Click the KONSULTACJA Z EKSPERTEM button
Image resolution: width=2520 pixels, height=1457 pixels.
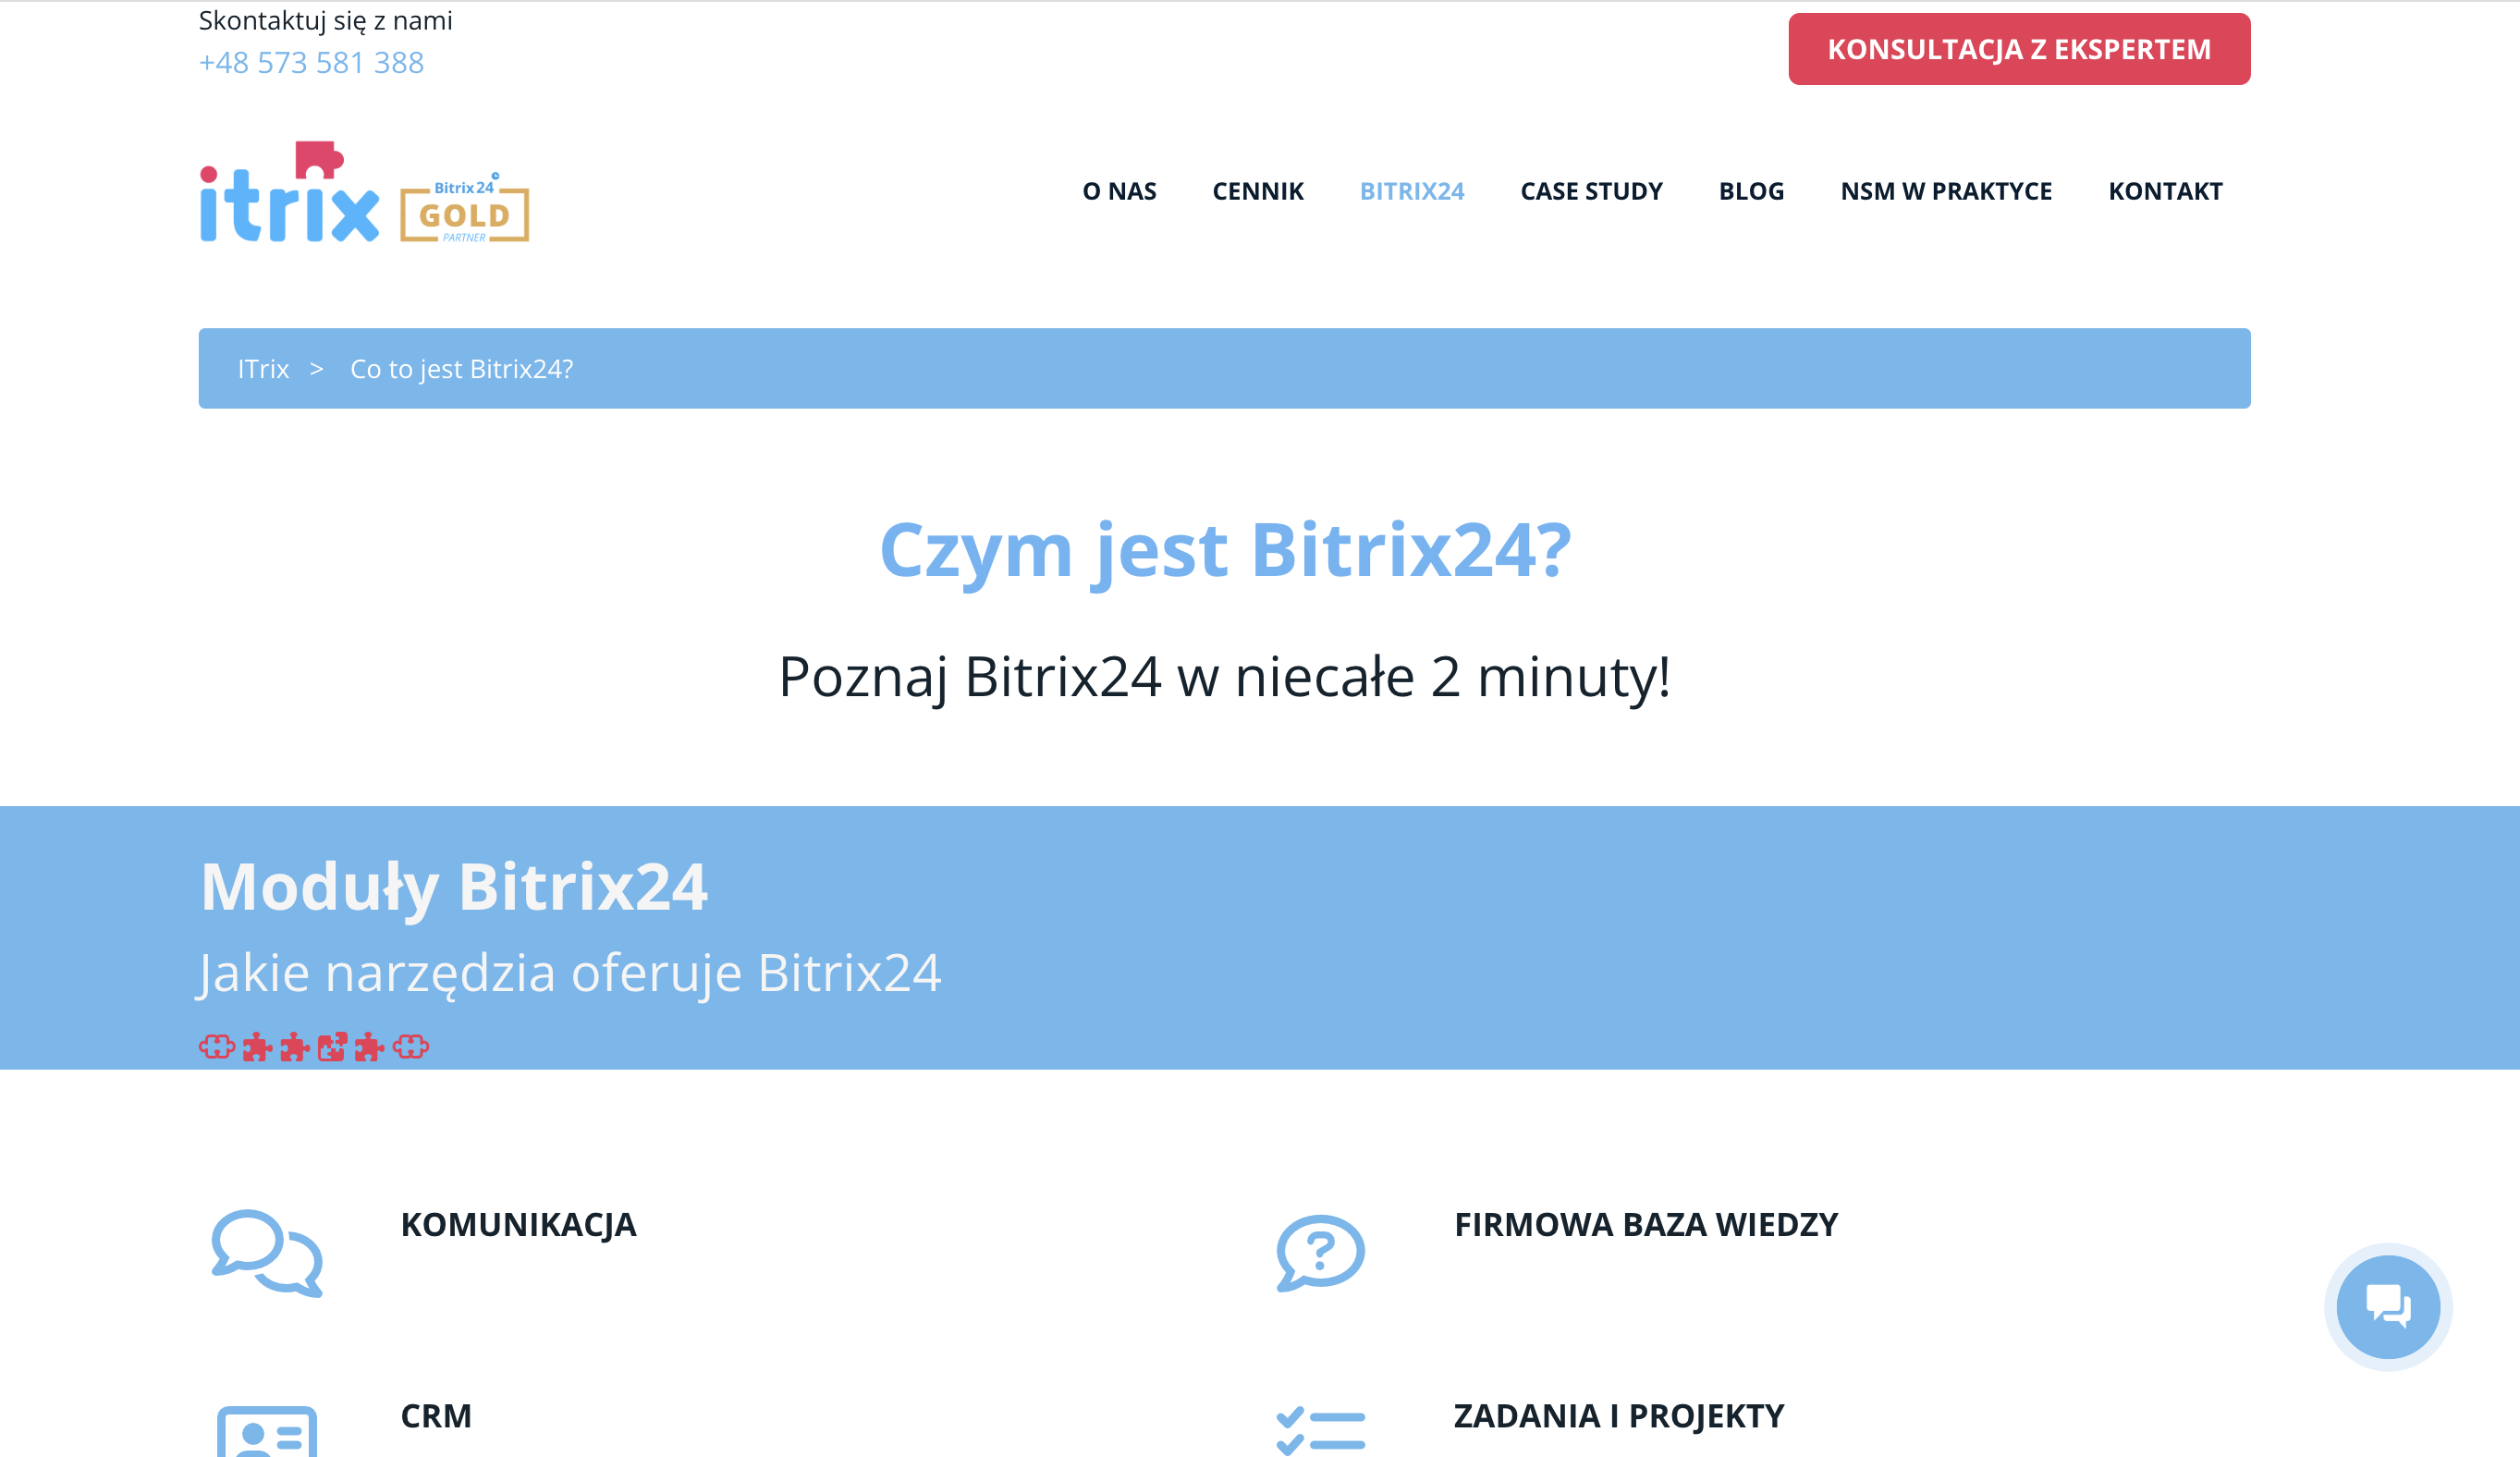coord(2018,48)
